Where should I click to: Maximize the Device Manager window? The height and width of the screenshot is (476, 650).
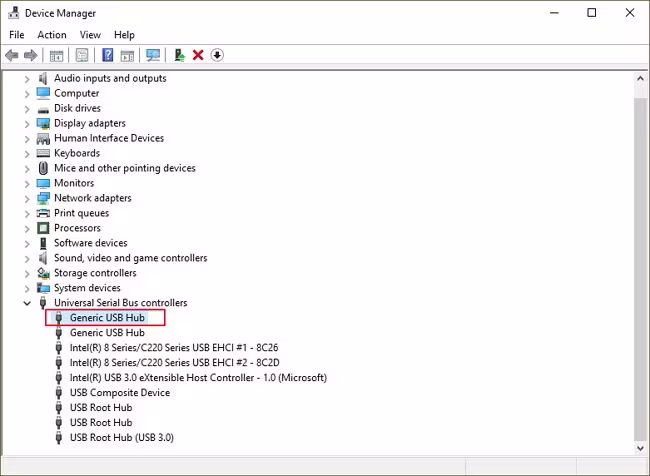(x=592, y=13)
